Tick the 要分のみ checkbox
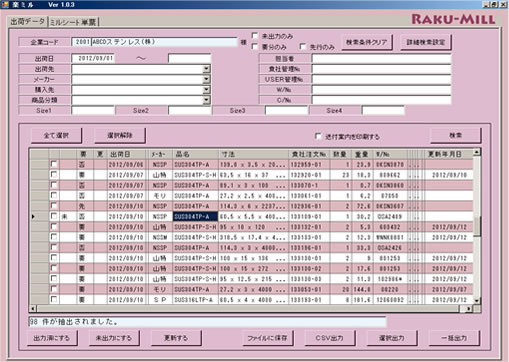 click(x=255, y=47)
